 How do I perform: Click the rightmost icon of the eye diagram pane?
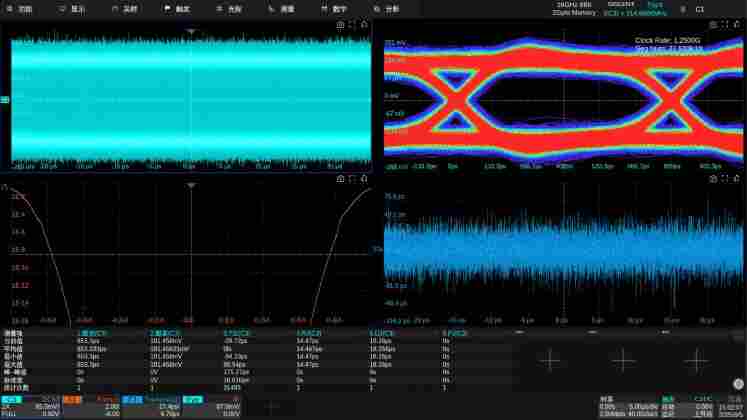click(736, 23)
